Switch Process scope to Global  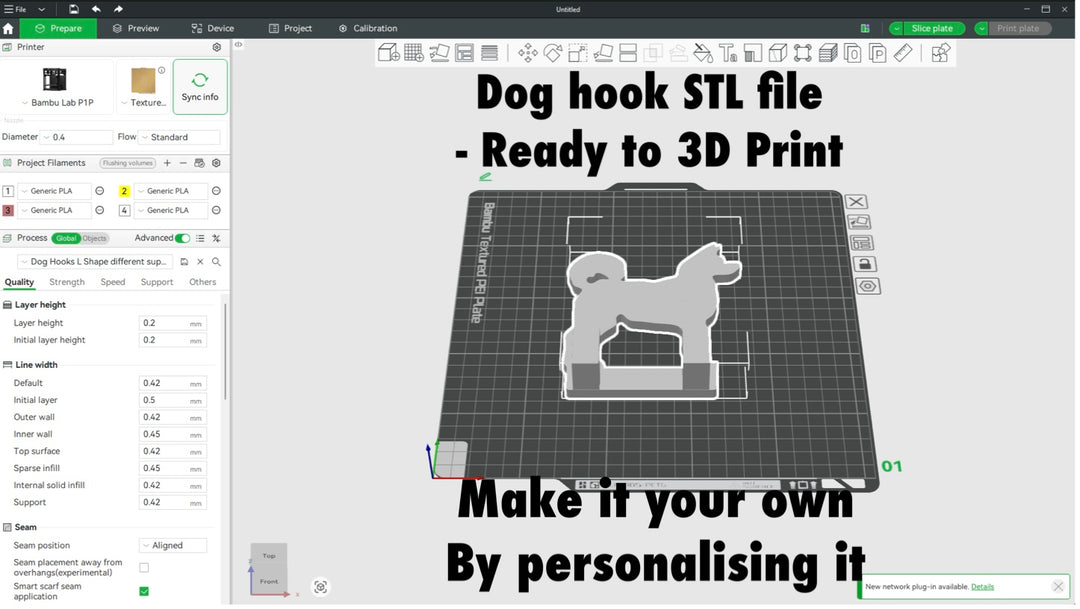(x=66, y=238)
